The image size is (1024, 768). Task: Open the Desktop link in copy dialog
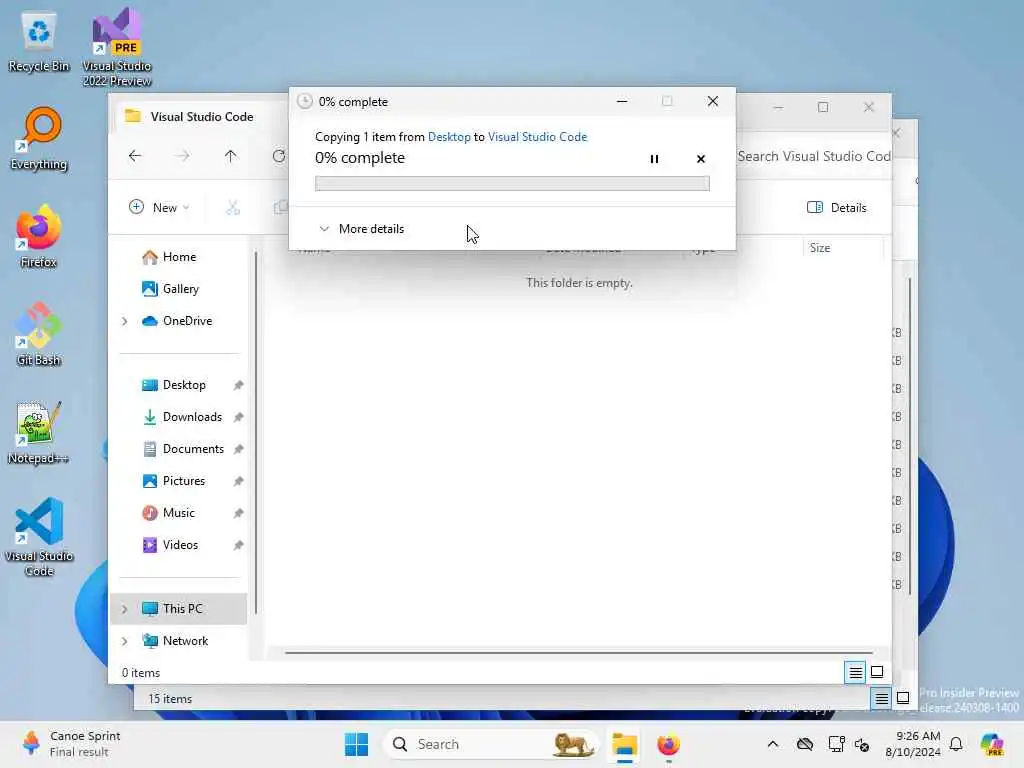tap(449, 136)
